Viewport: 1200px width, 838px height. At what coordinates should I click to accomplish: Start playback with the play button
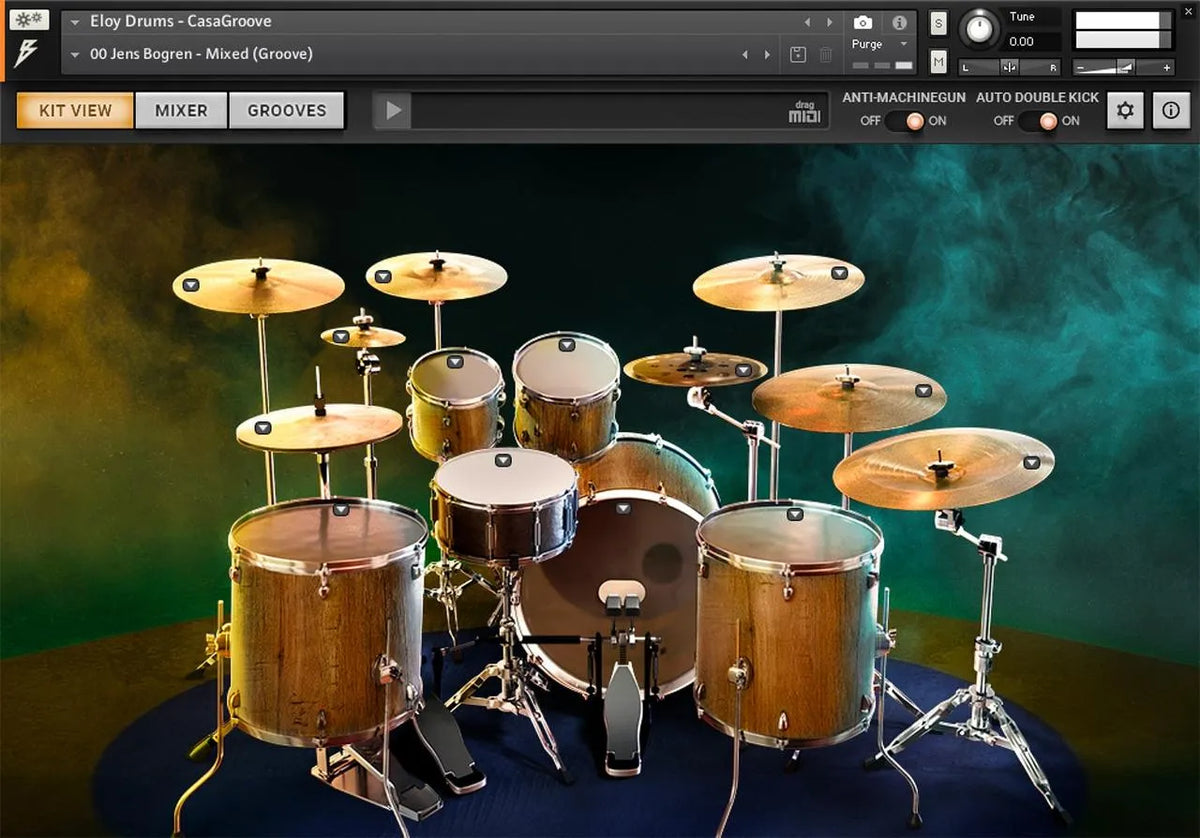[391, 111]
